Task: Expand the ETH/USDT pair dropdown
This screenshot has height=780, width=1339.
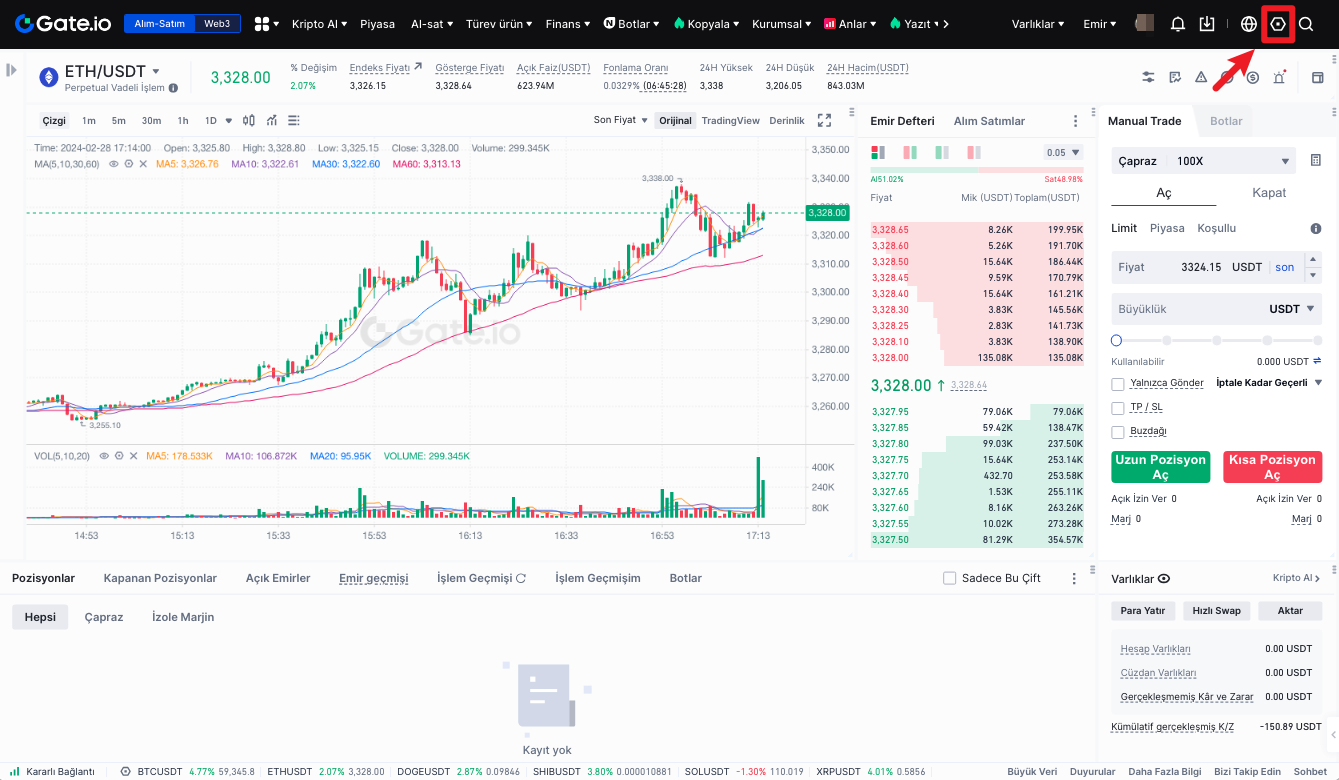Action: pos(156,72)
